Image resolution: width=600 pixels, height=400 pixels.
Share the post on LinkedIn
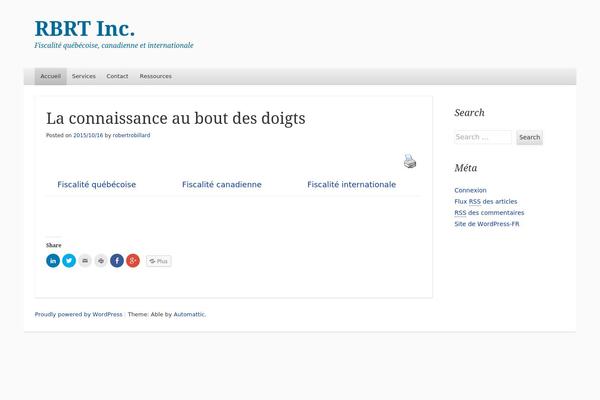pyautogui.click(x=53, y=261)
